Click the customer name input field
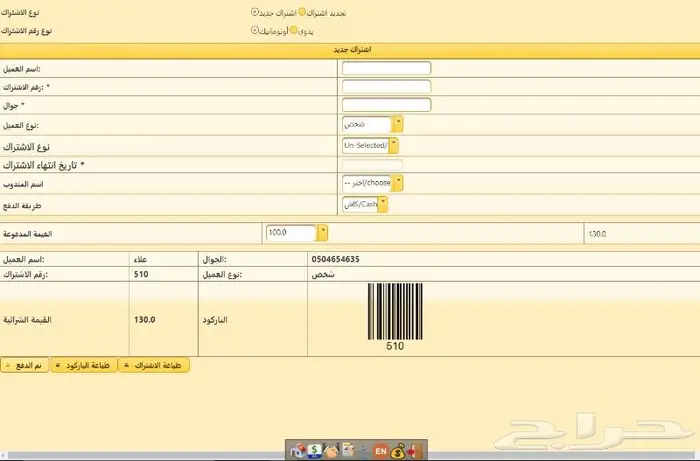The width and height of the screenshot is (700, 461). 386,68
